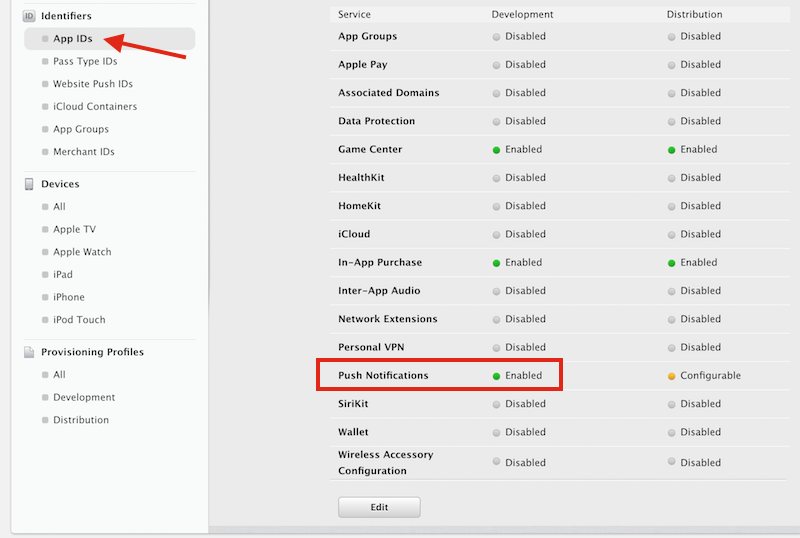The height and width of the screenshot is (538, 800).
Task: Click Push Notifications Development Enabled status
Action: (x=517, y=376)
